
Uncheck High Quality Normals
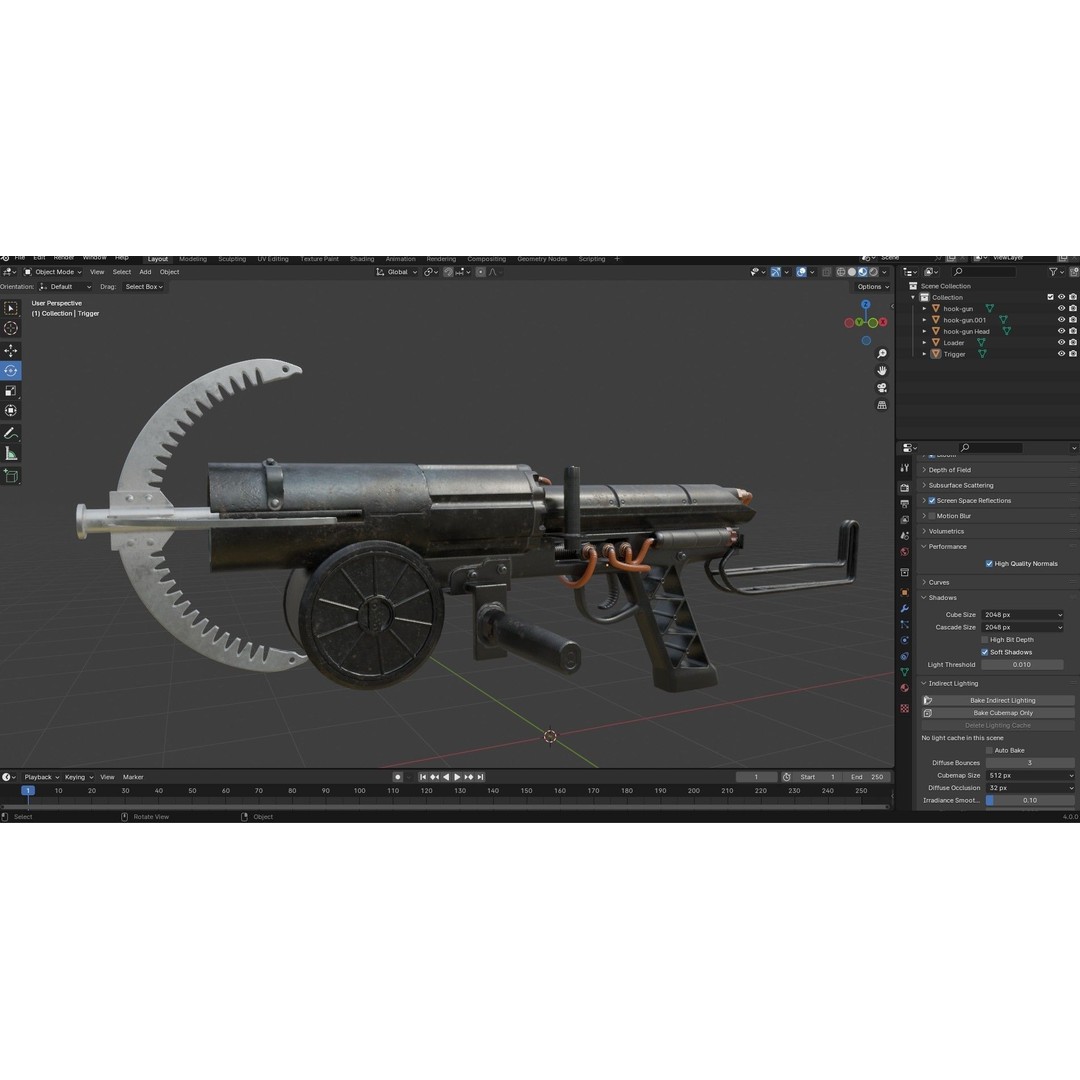pyautogui.click(x=989, y=563)
